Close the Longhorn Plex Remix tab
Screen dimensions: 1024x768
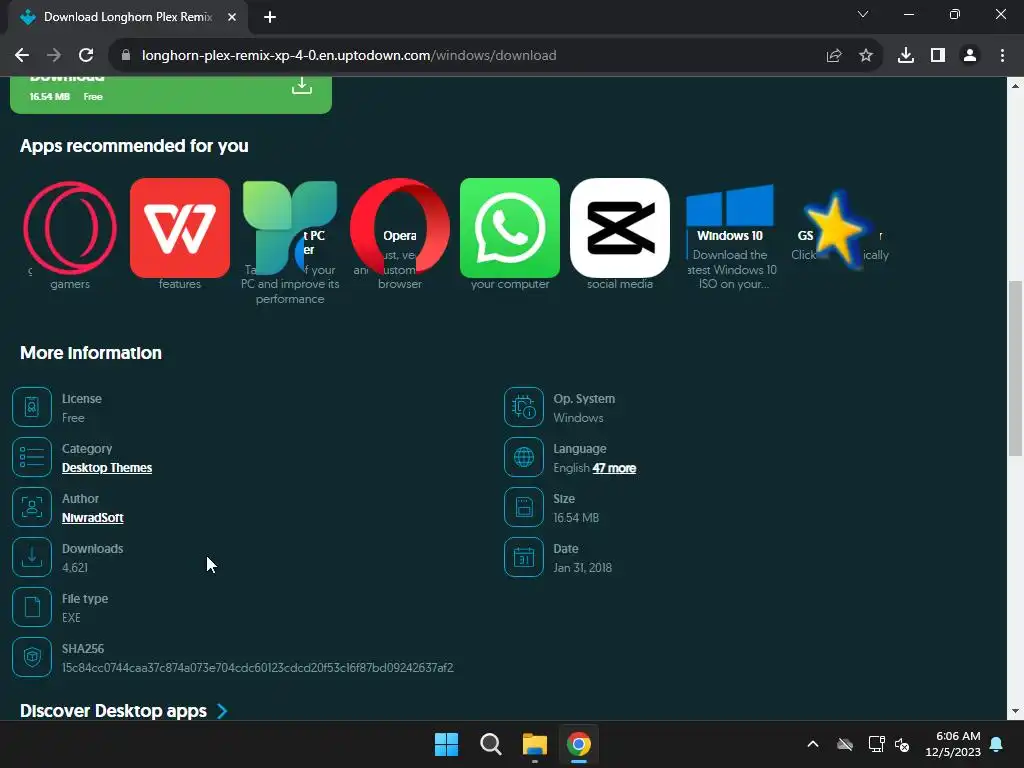[232, 17]
